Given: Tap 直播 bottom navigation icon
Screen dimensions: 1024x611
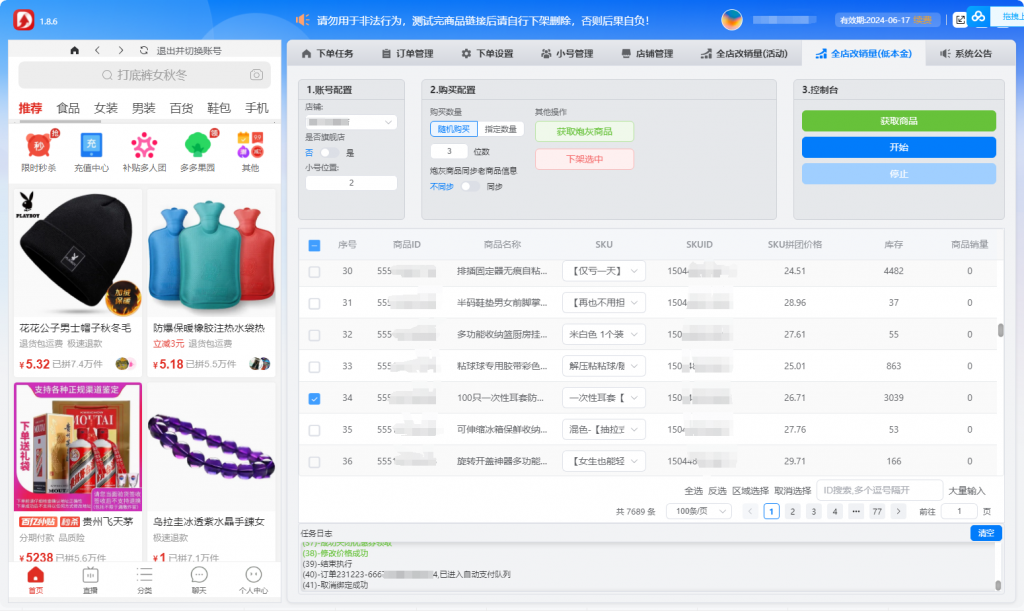Looking at the screenshot, I should (90, 575).
